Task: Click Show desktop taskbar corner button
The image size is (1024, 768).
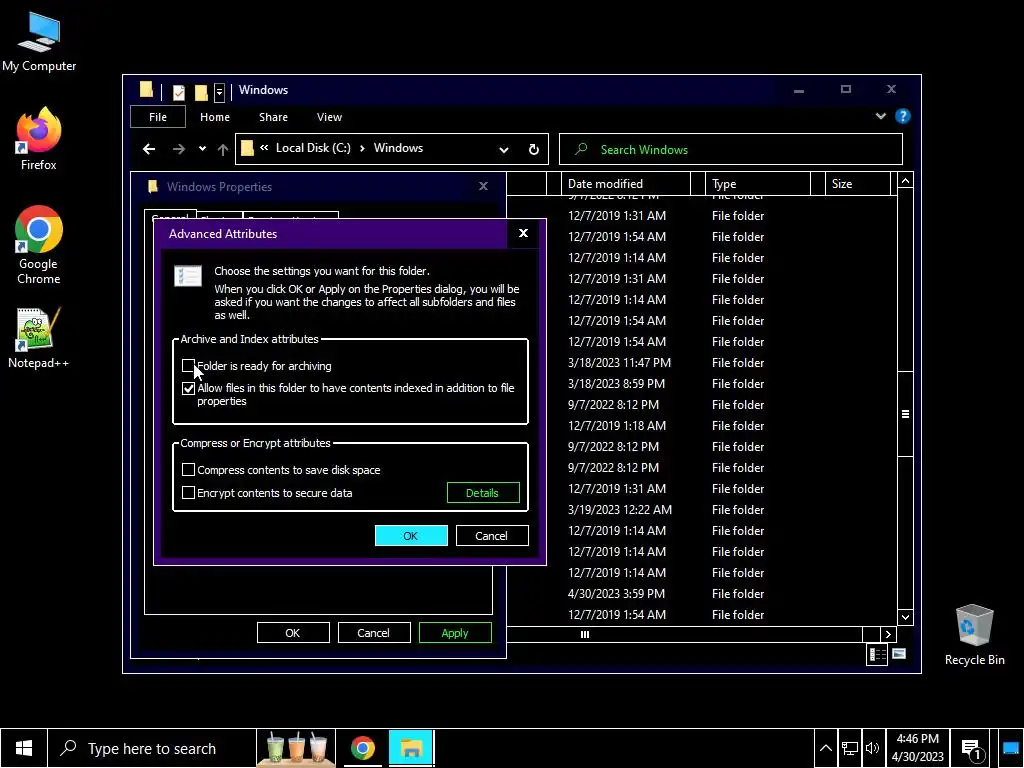Action: (x=1010, y=748)
